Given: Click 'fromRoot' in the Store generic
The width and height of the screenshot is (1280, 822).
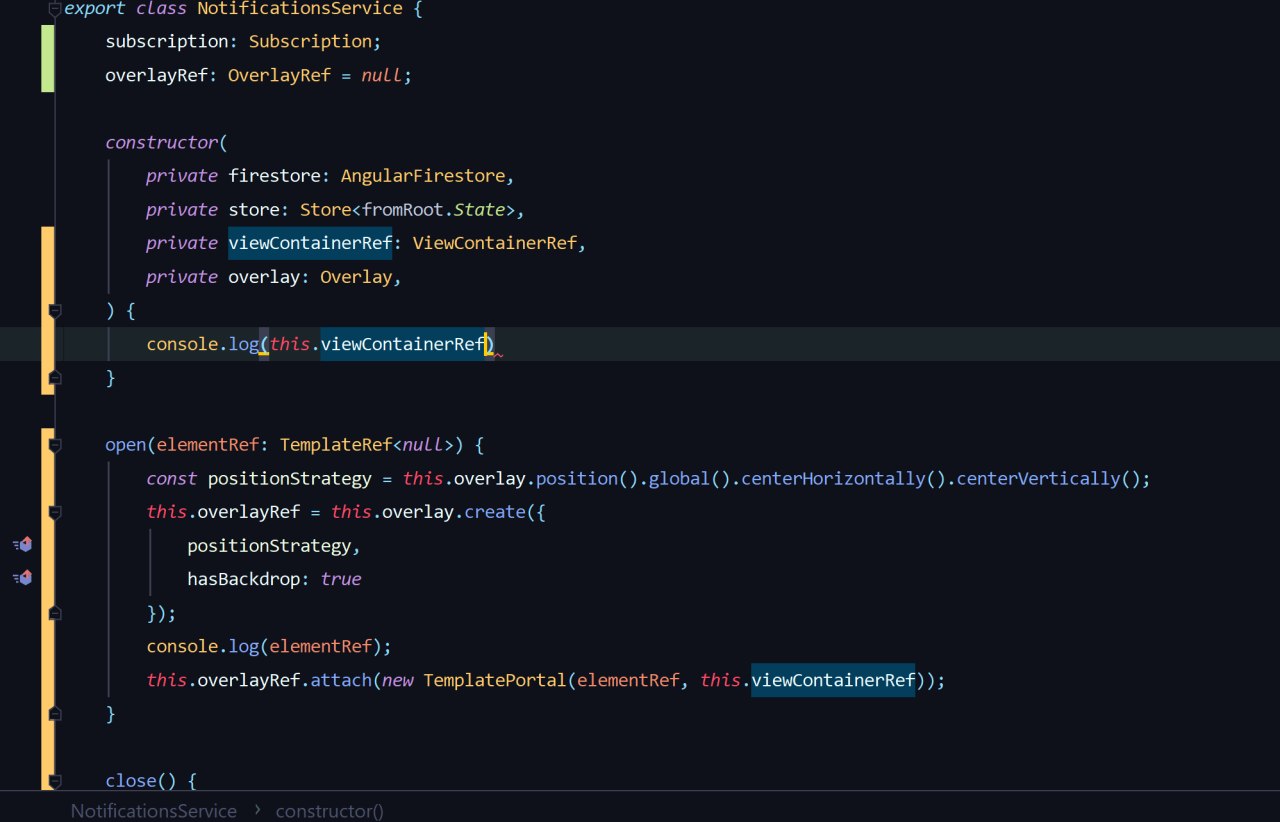Looking at the screenshot, I should pyautogui.click(x=402, y=209).
